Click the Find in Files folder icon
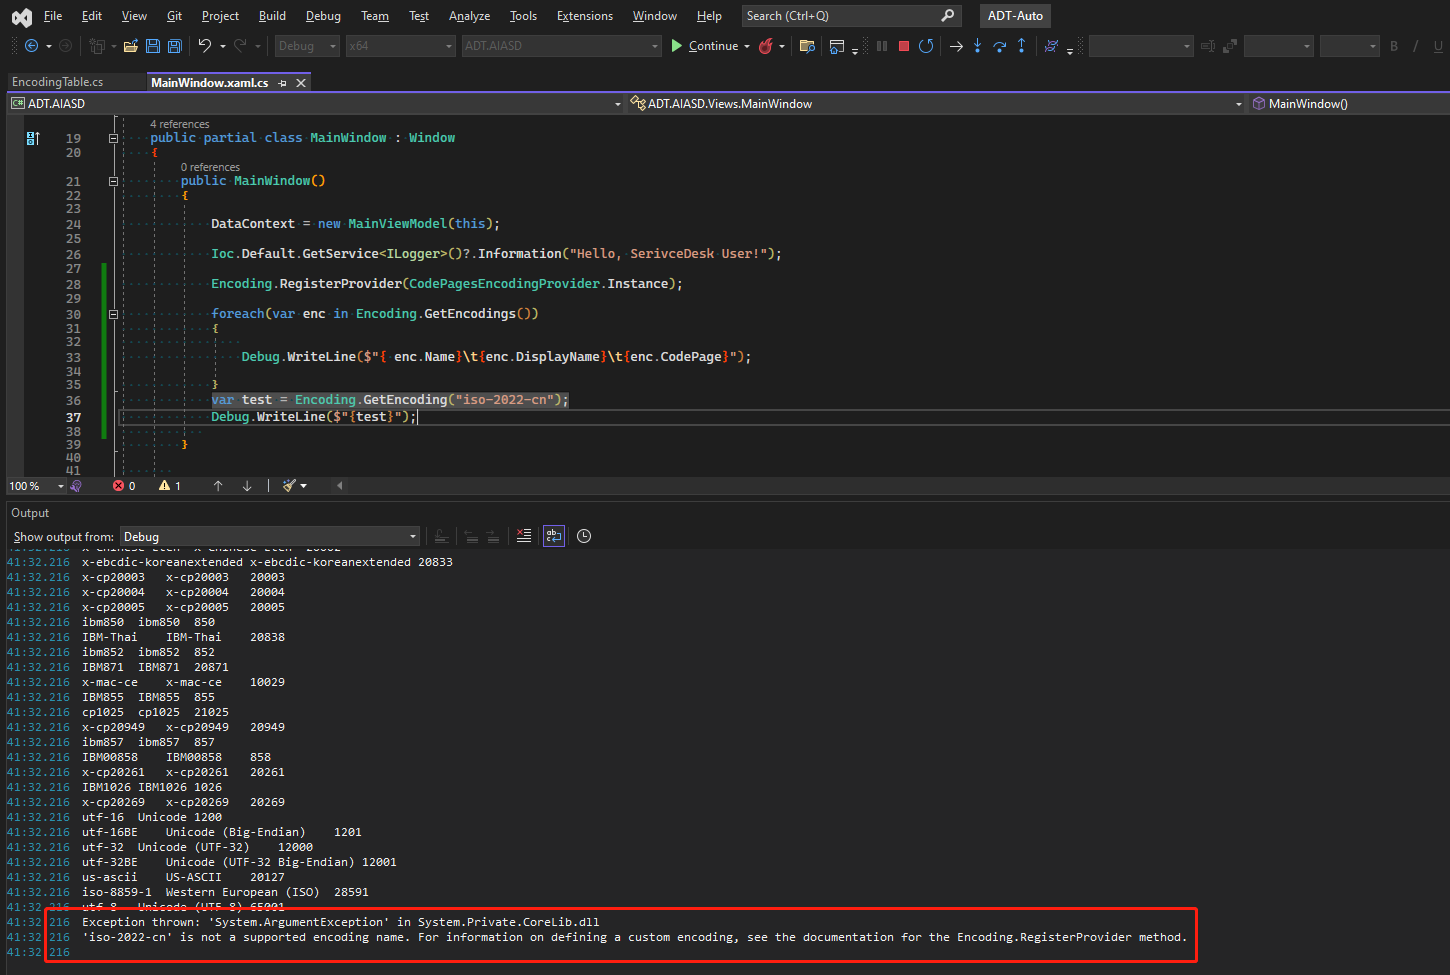 [807, 46]
